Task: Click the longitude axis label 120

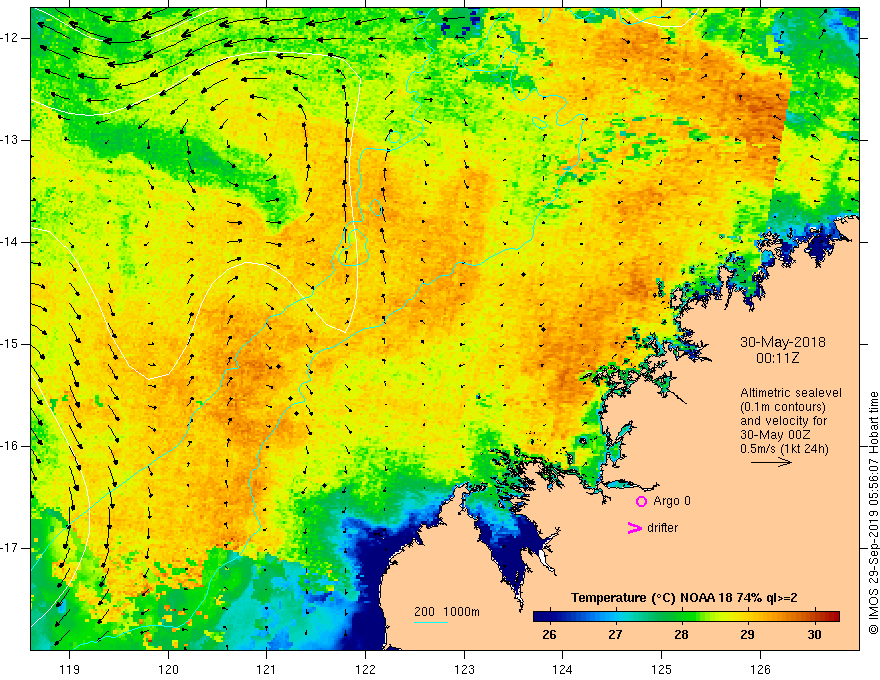Action: point(168,669)
